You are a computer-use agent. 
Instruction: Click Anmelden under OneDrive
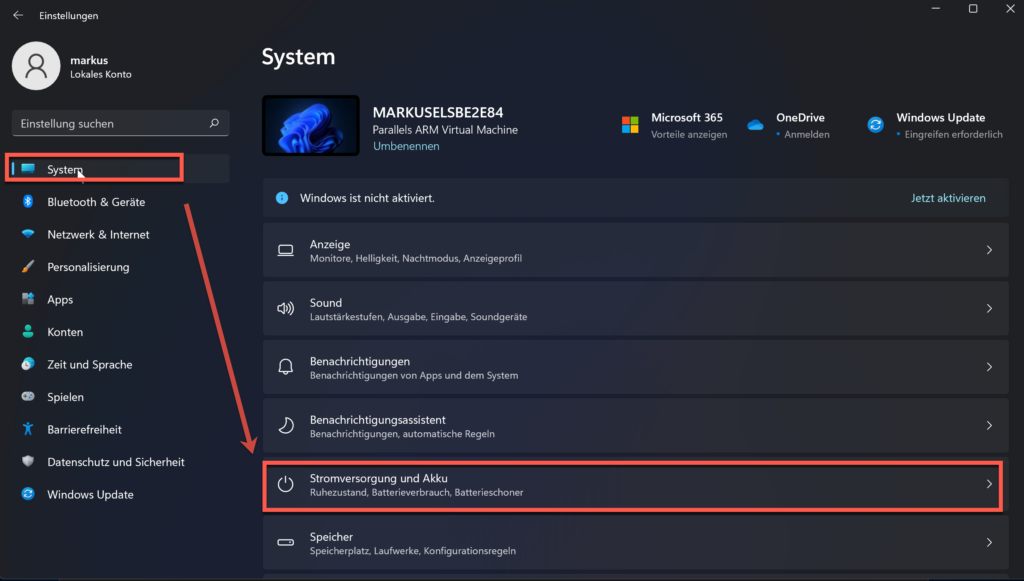coord(807,134)
